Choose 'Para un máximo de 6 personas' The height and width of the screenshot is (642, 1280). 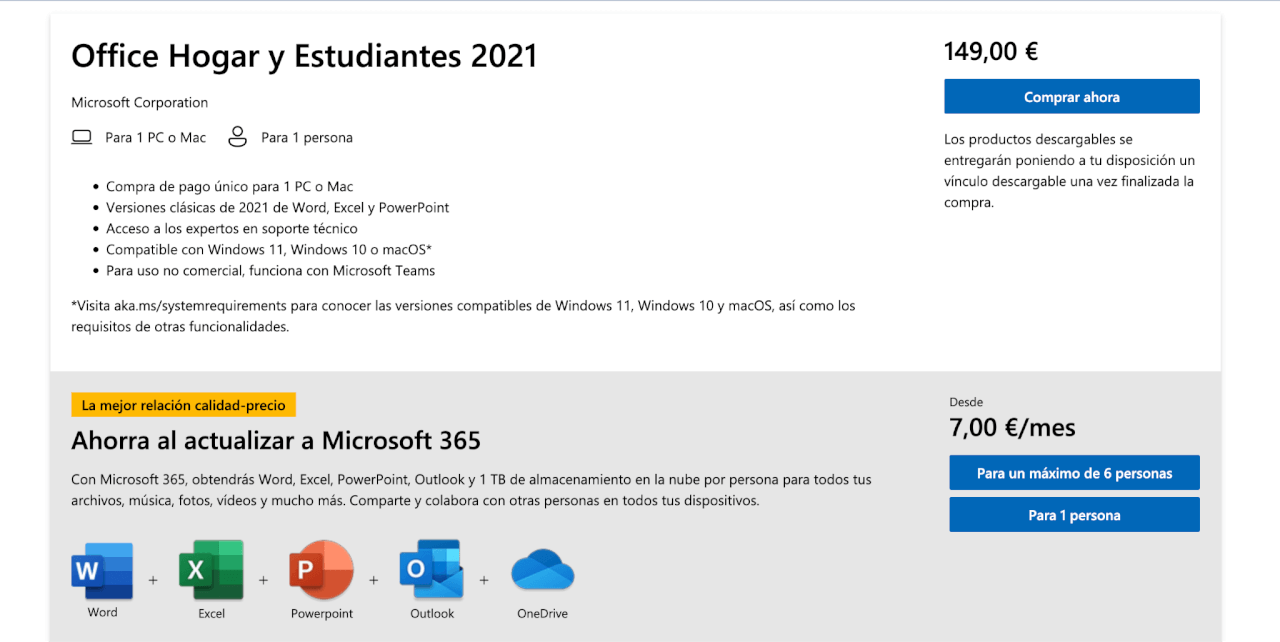[x=1074, y=473]
